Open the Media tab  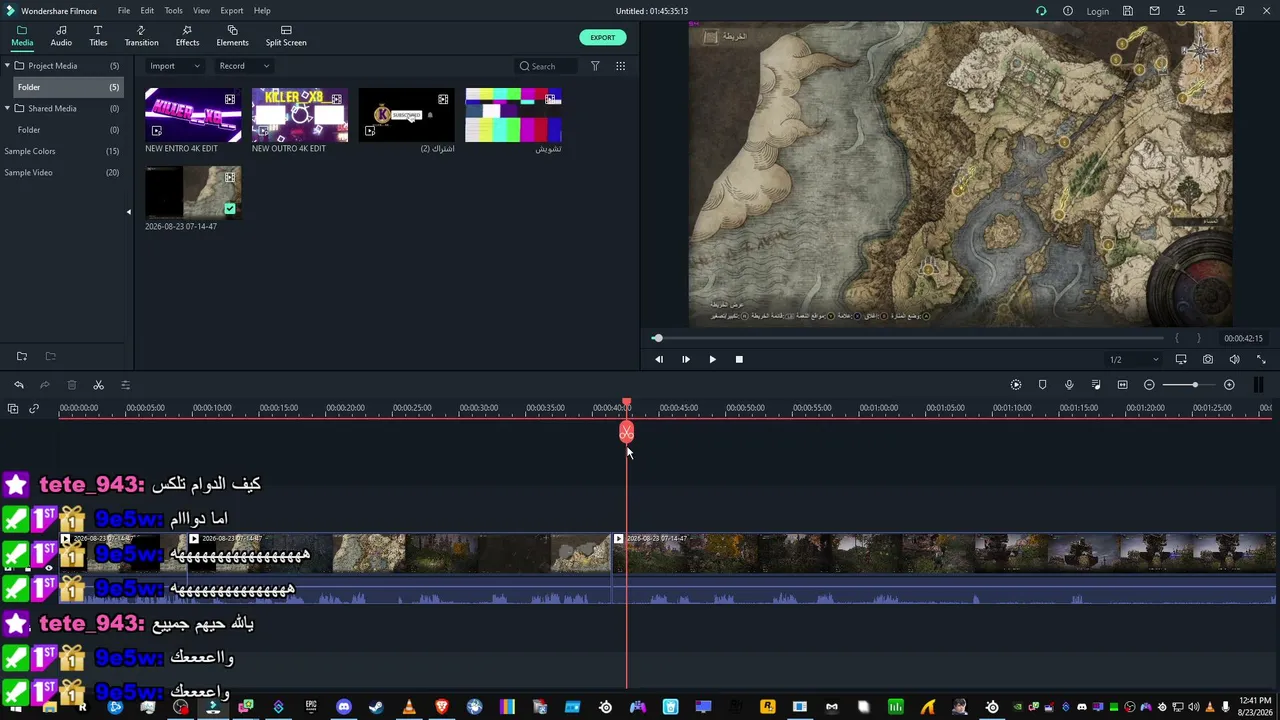tap(22, 36)
